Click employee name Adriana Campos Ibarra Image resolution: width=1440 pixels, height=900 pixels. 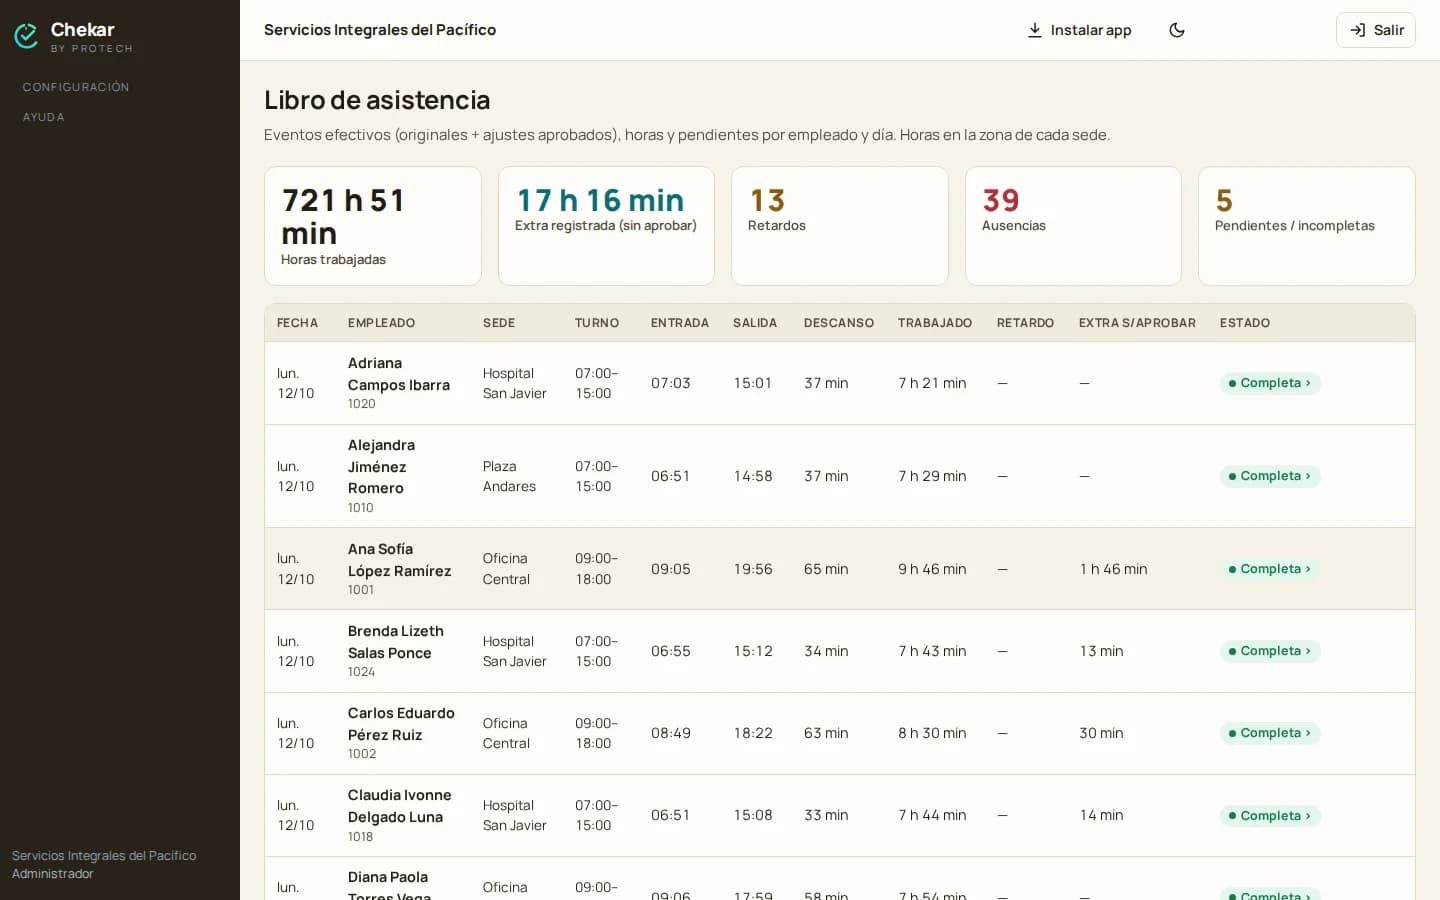pyautogui.click(x=398, y=374)
